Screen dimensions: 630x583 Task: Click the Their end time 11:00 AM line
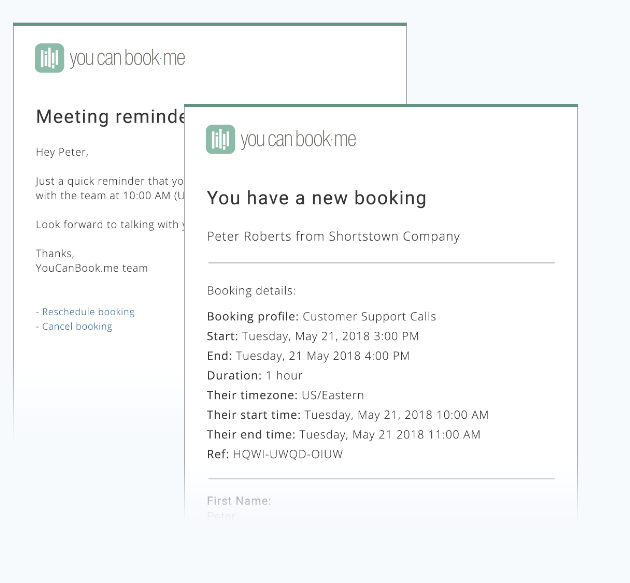(343, 435)
